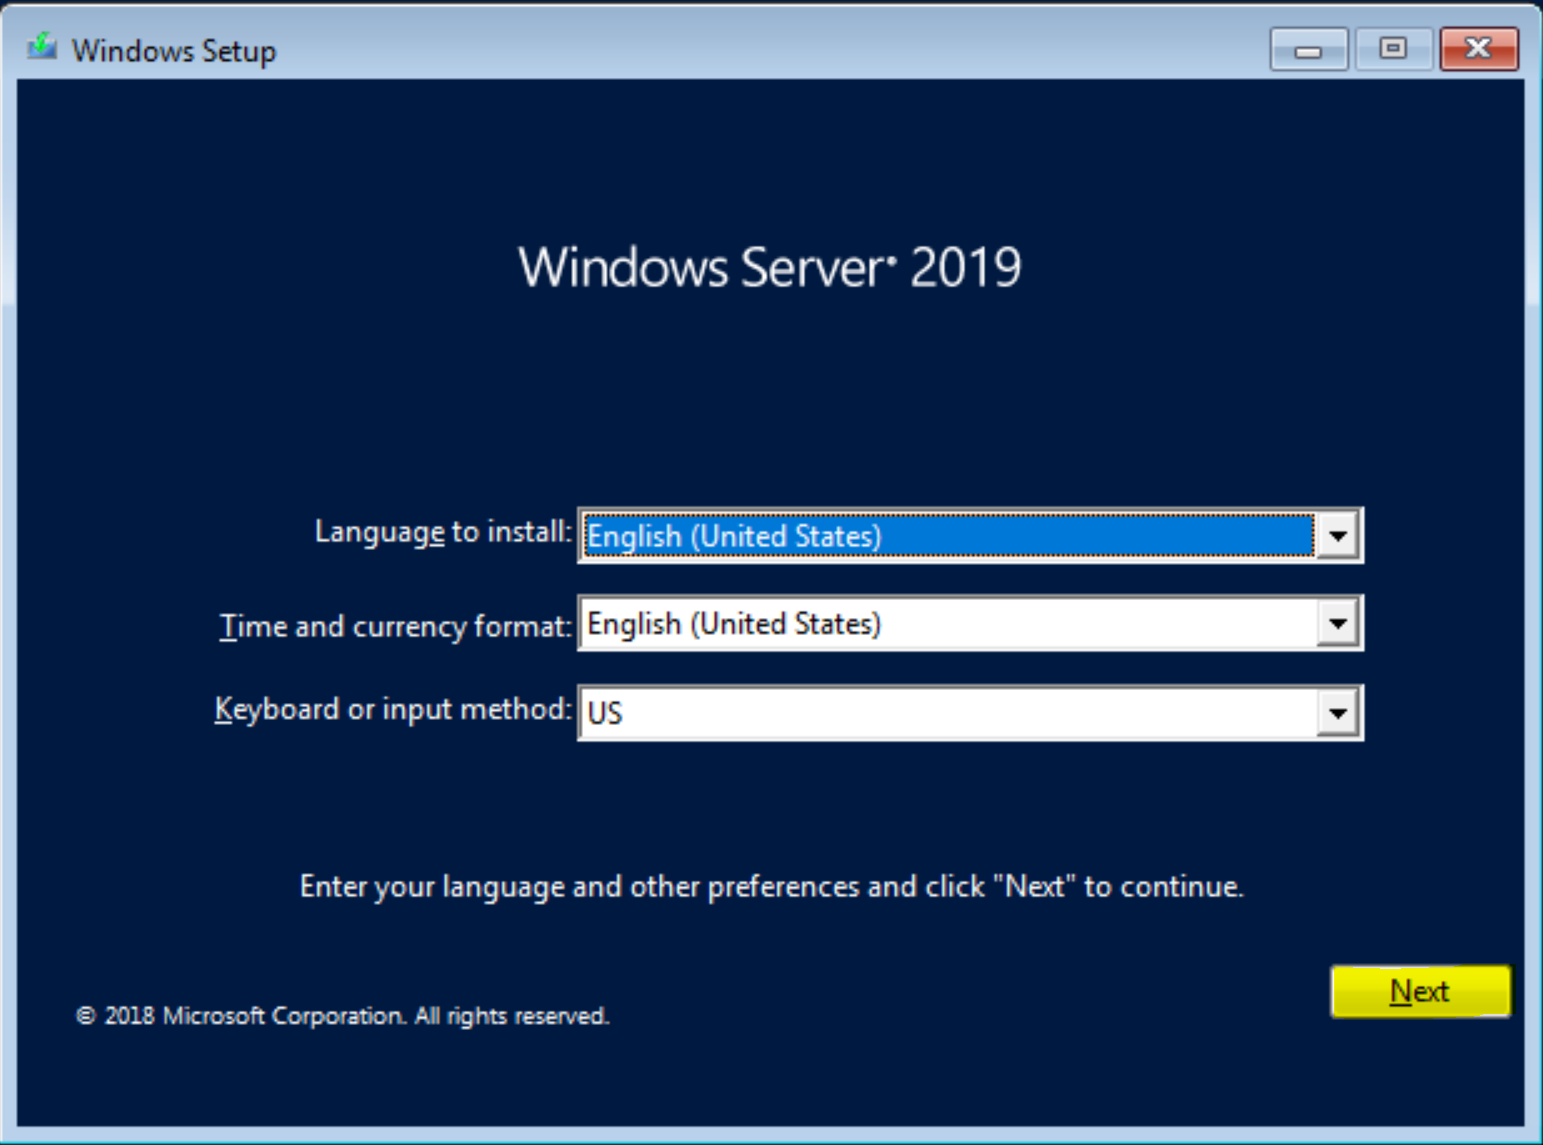Click the 'Enter your language and other preferences' instruction

coord(771,887)
